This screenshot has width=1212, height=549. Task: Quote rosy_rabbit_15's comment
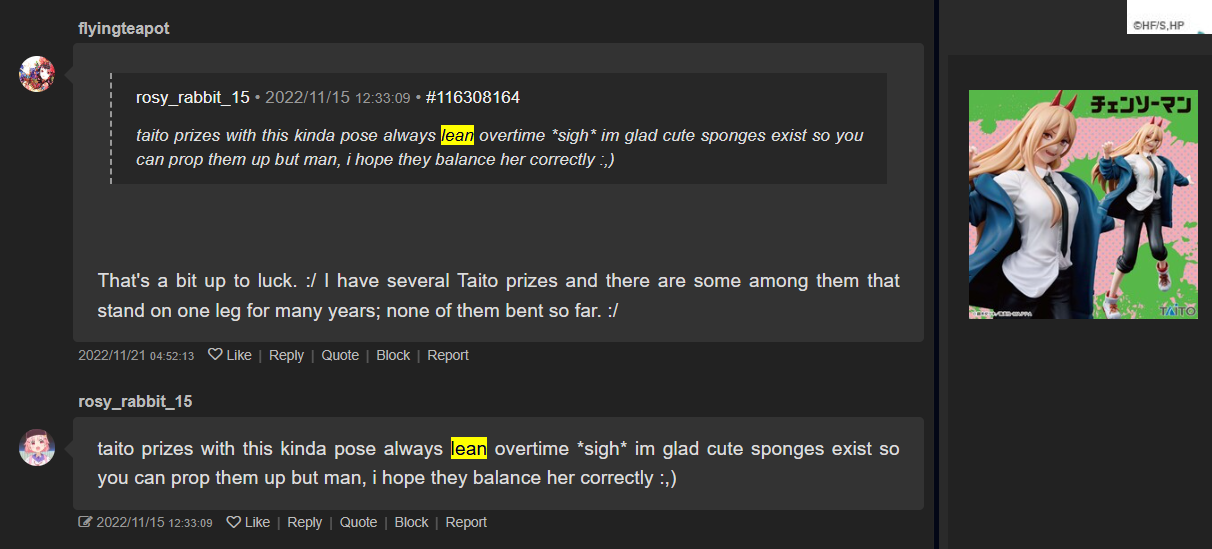(358, 522)
